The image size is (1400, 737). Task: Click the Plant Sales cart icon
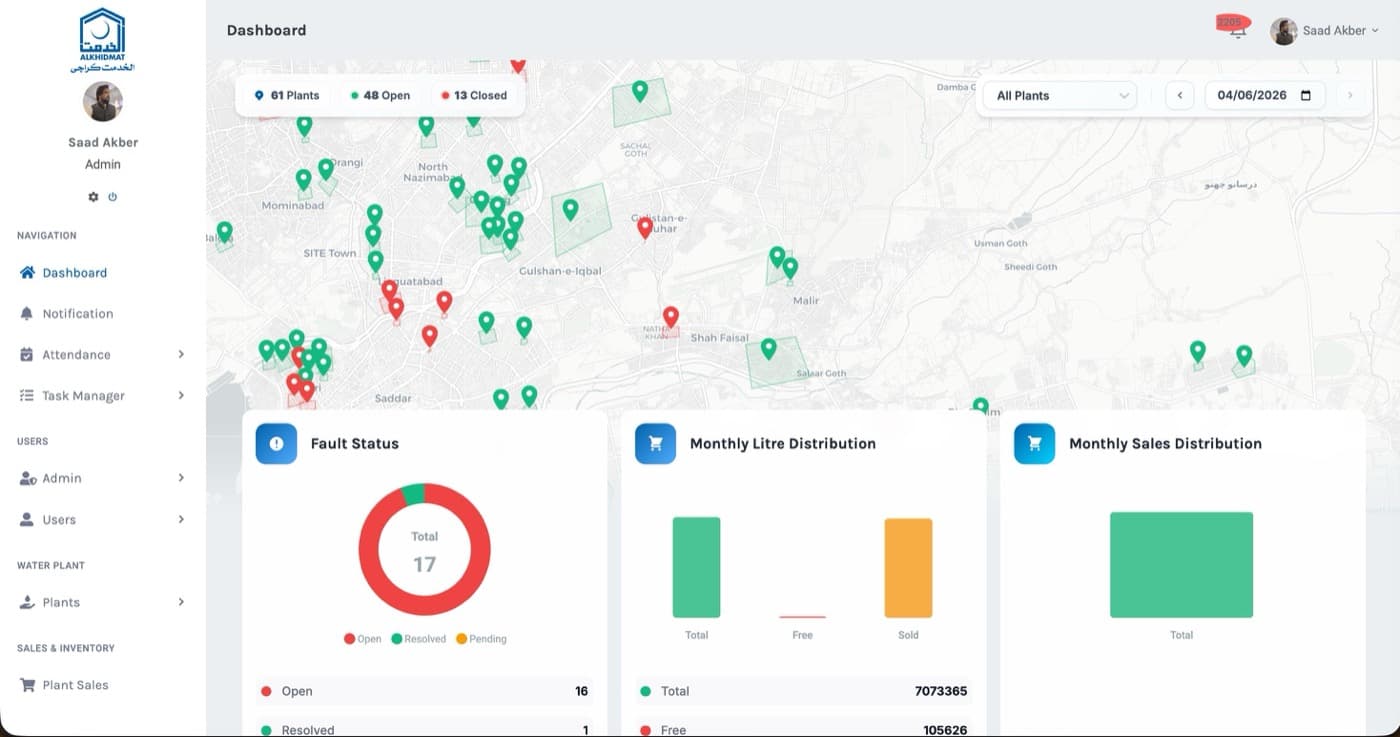click(27, 685)
